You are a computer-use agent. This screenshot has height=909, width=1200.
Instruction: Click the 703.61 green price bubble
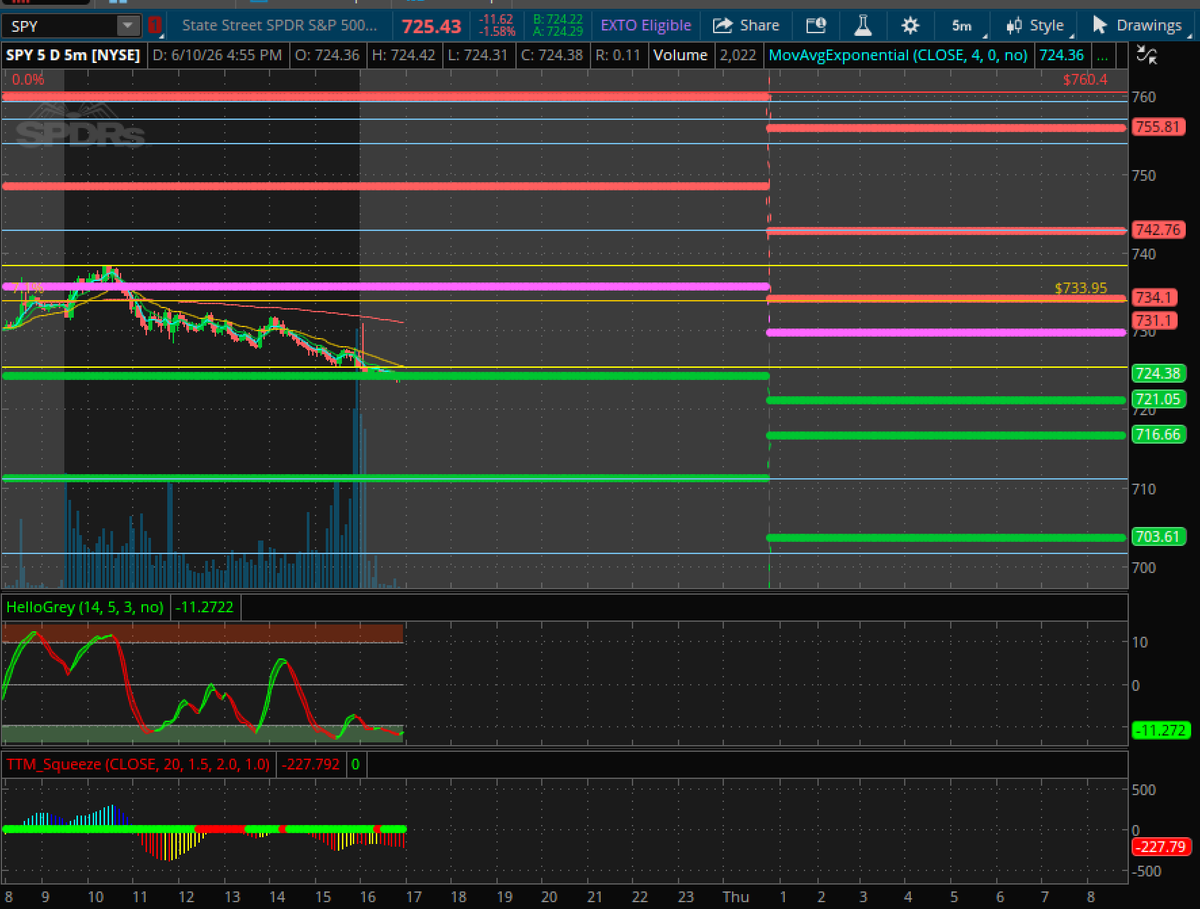click(x=1159, y=536)
